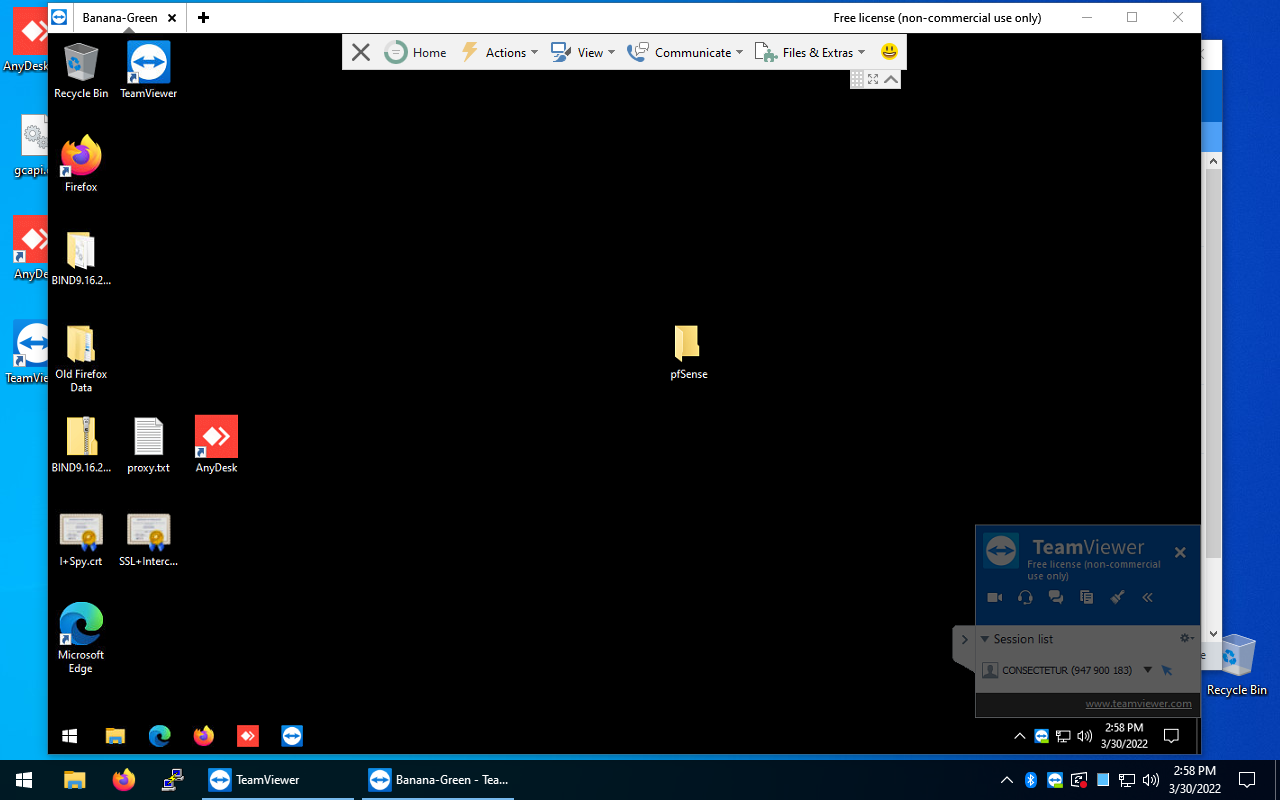1280x800 pixels.
Task: Collapse the Session list section
Action: (x=984, y=639)
